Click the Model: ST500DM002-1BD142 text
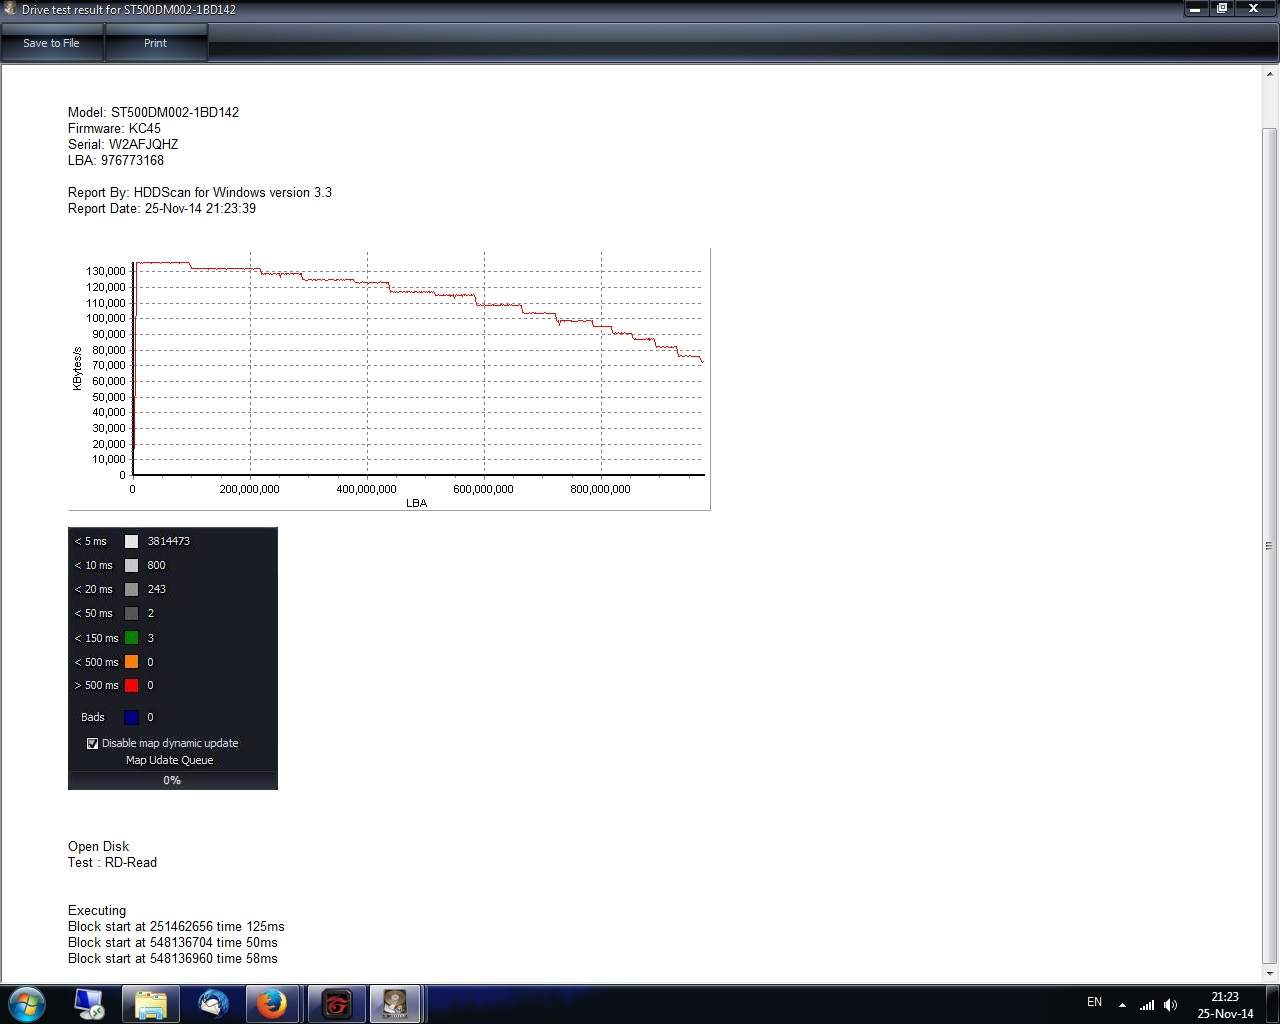 (x=153, y=112)
